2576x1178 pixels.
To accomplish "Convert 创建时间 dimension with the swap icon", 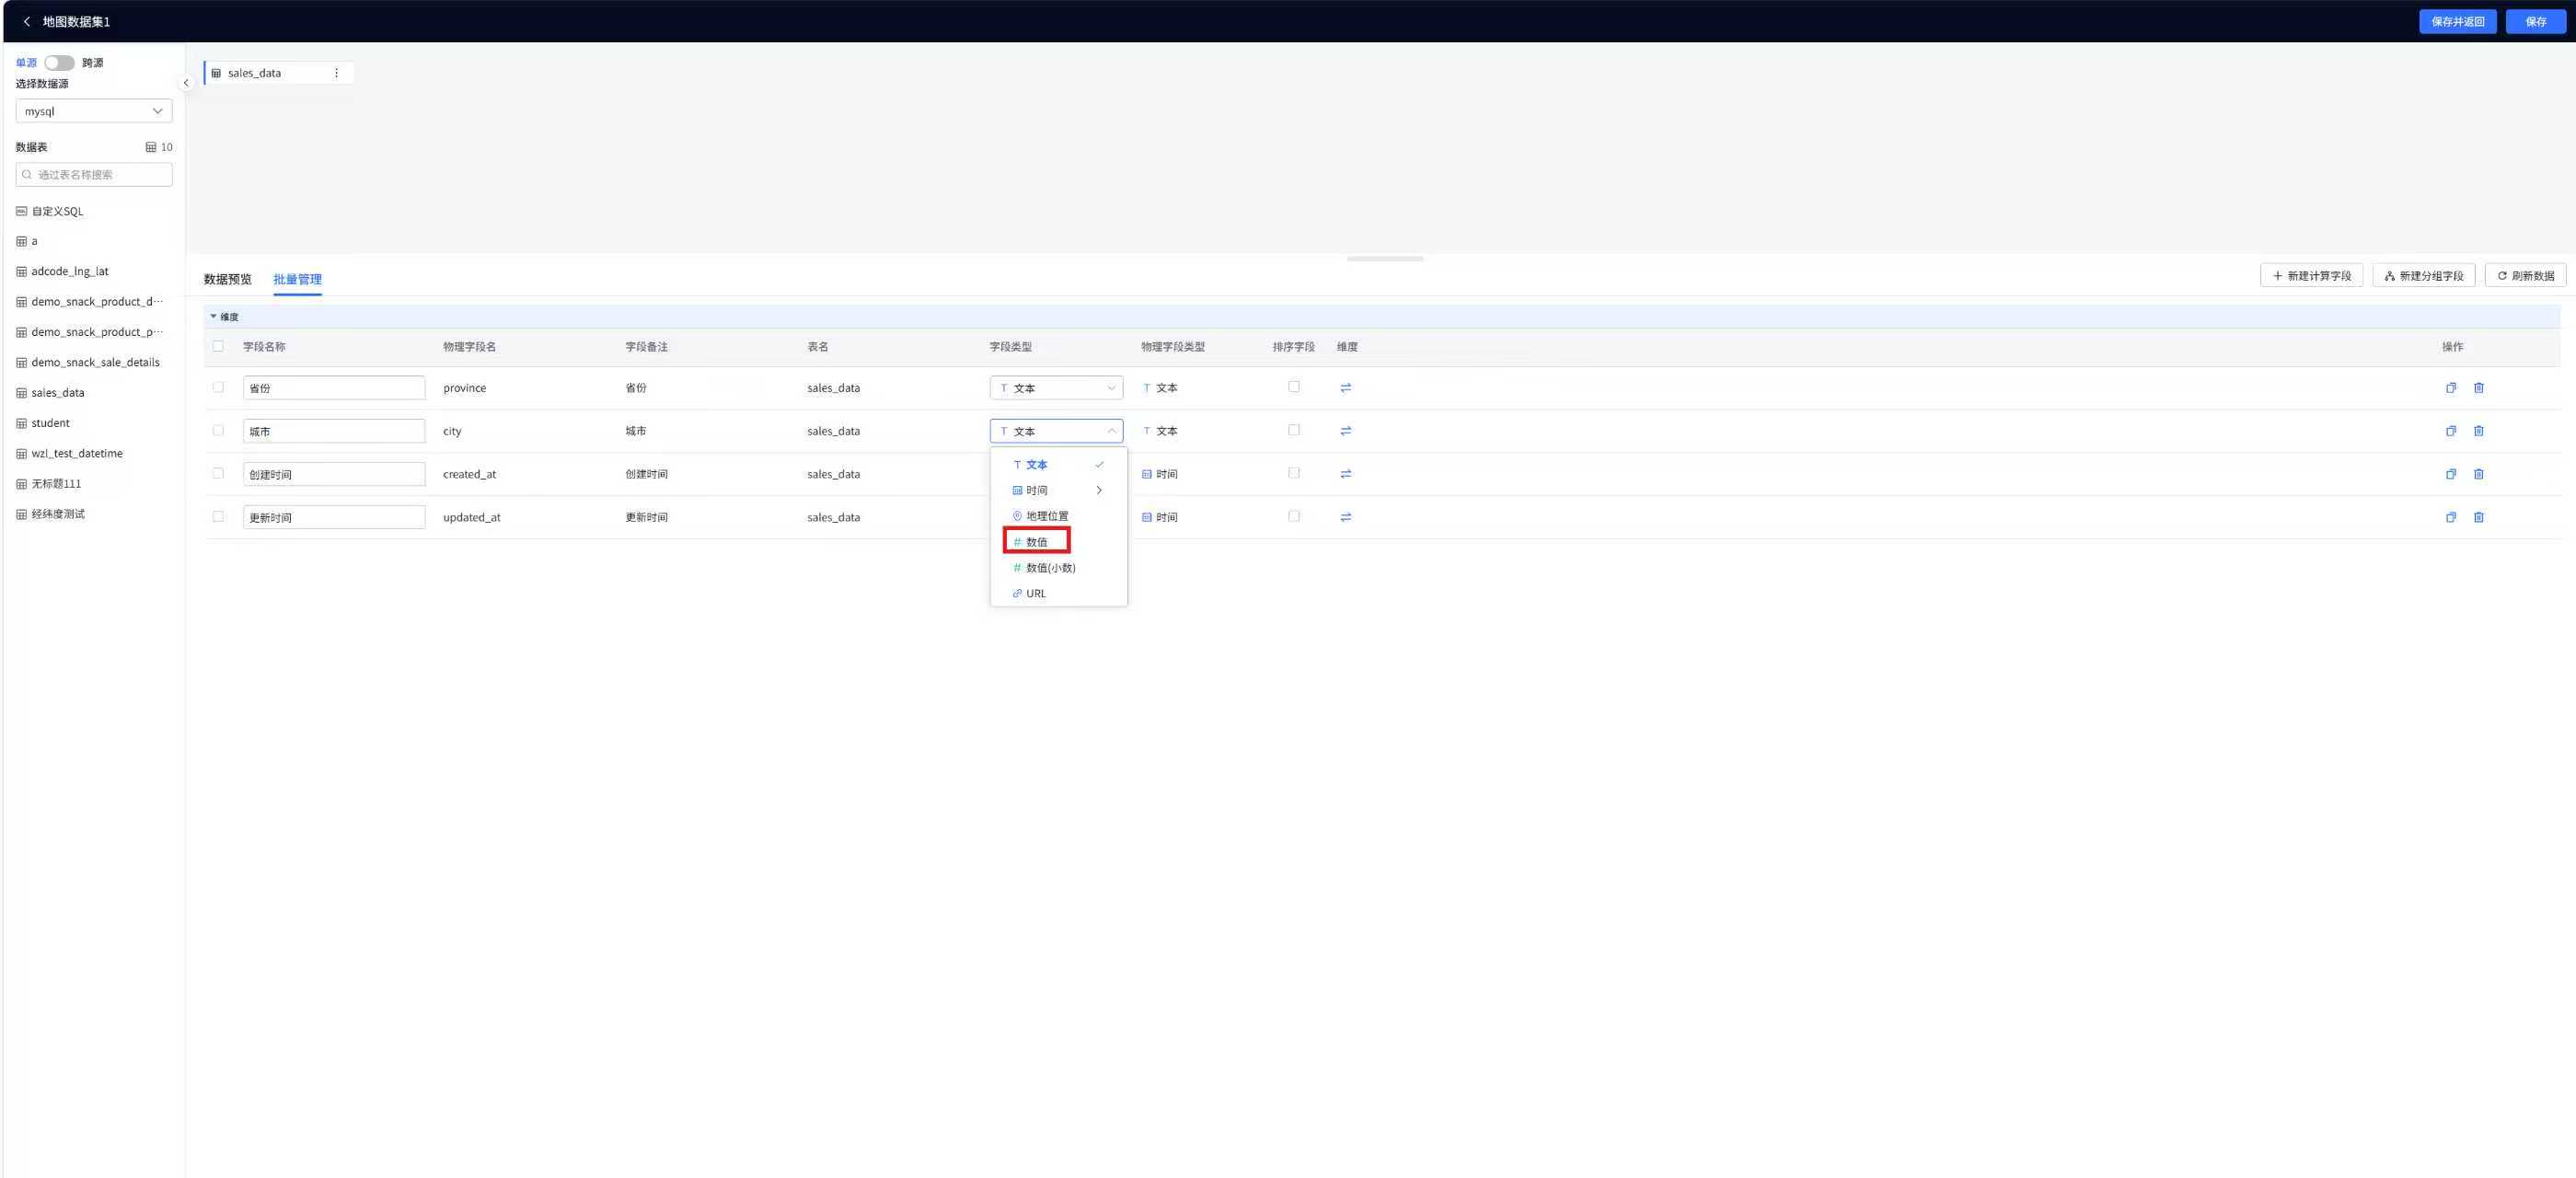I will pyautogui.click(x=1346, y=474).
